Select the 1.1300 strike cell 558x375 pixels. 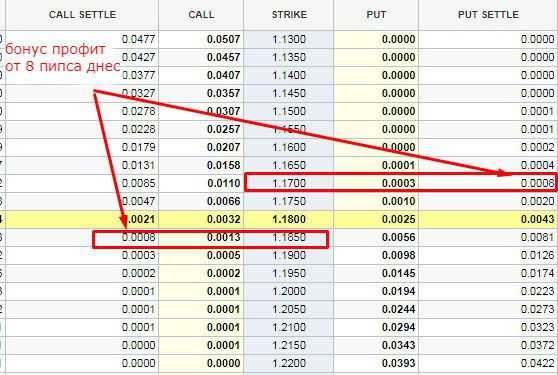[x=289, y=39]
